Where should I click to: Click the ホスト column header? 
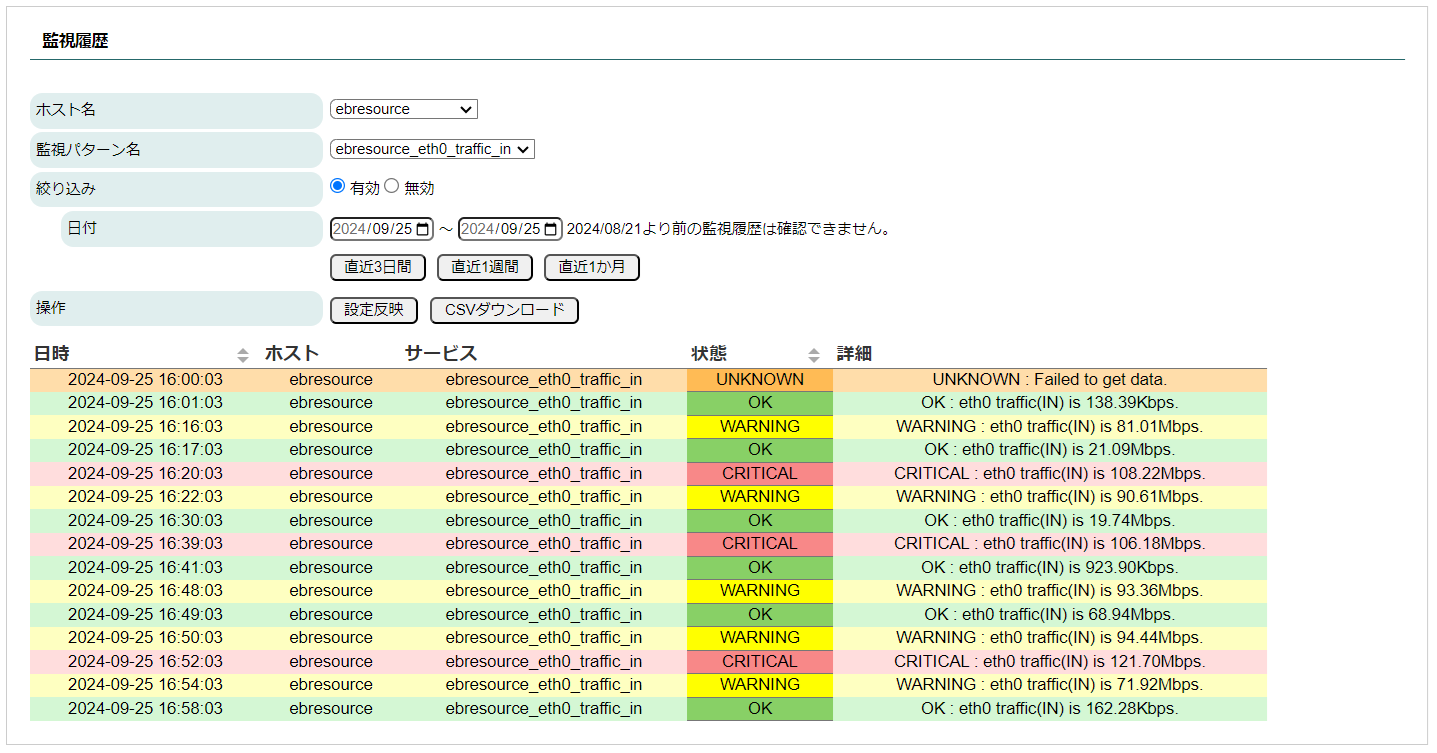click(x=292, y=353)
